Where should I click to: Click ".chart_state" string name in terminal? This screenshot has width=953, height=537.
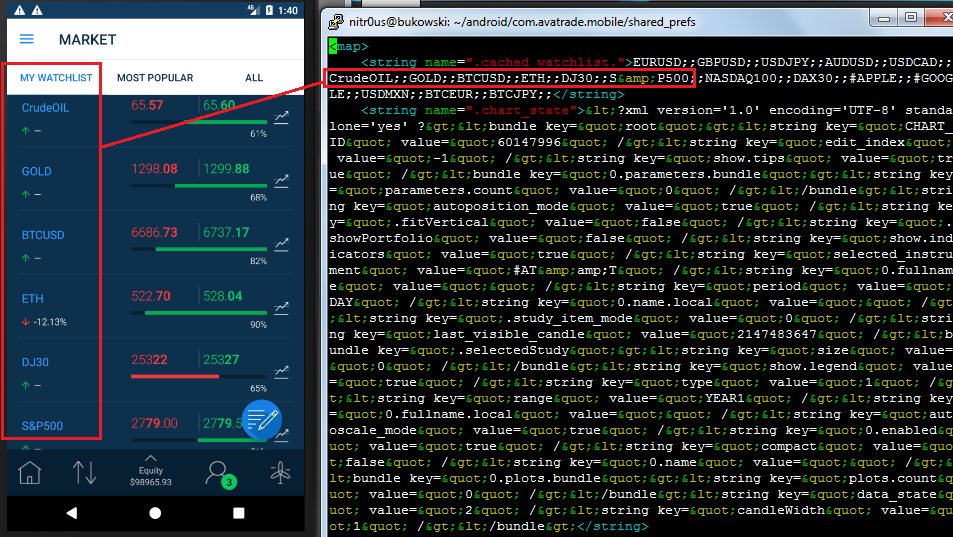[x=521, y=110]
